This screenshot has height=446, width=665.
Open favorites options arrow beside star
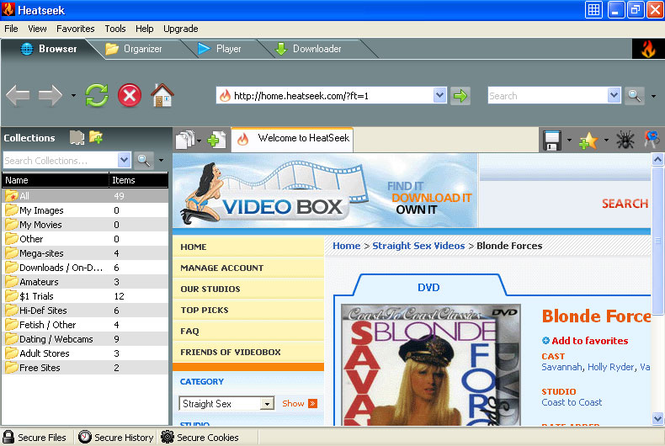606,140
